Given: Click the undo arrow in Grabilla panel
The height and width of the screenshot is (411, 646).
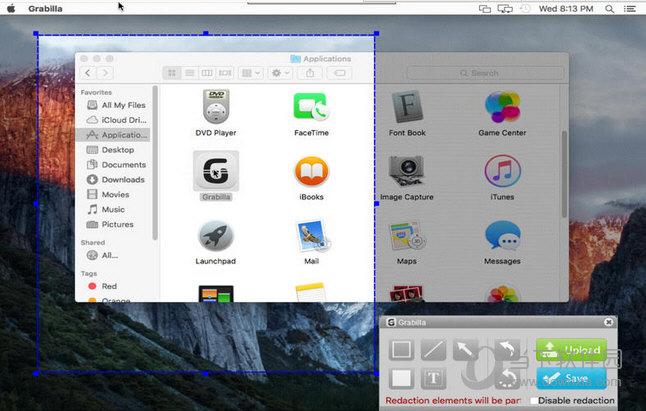Looking at the screenshot, I should point(507,350).
